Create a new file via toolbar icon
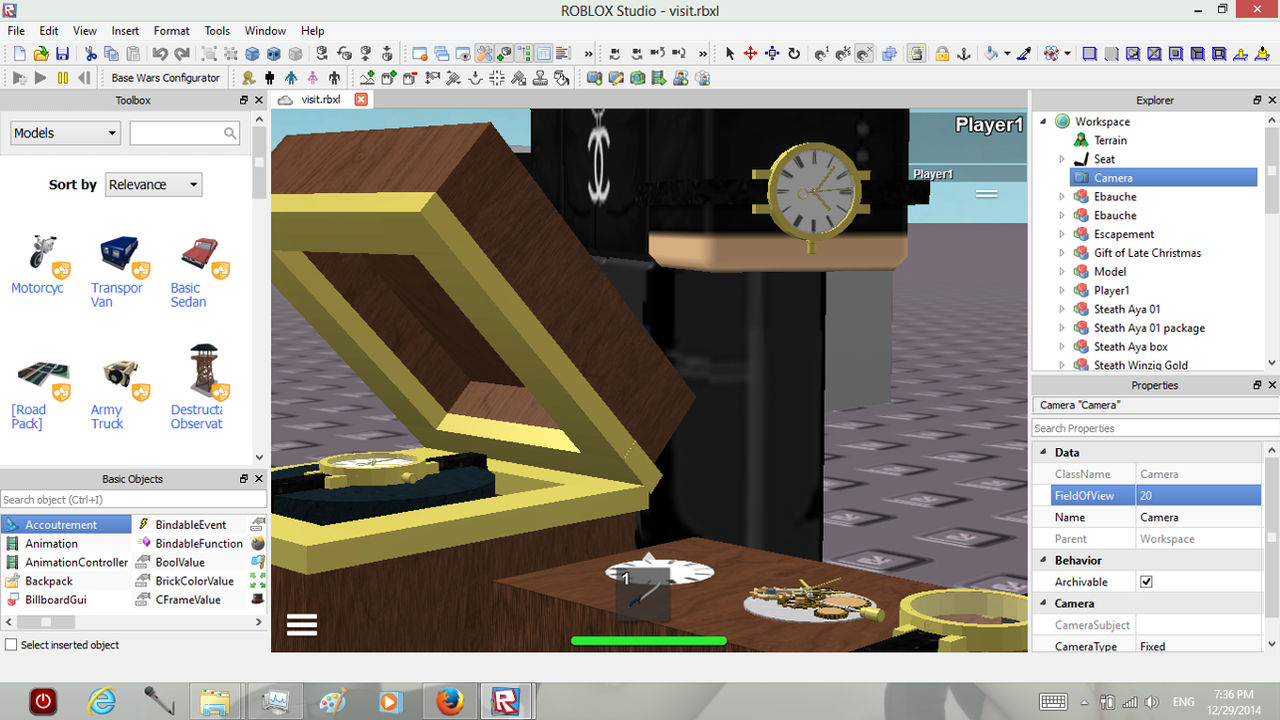The image size is (1280, 720). tap(19, 54)
